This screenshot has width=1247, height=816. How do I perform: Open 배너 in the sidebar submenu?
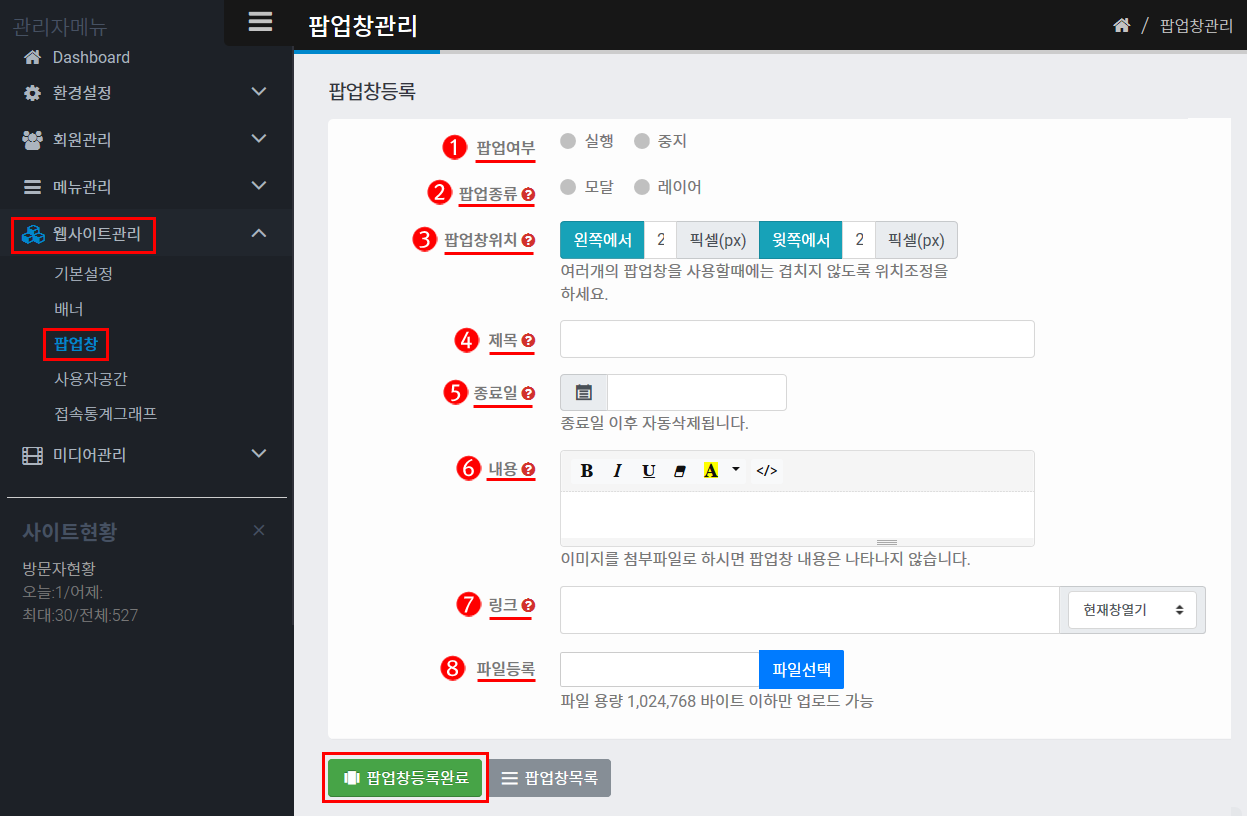pyautogui.click(x=69, y=309)
